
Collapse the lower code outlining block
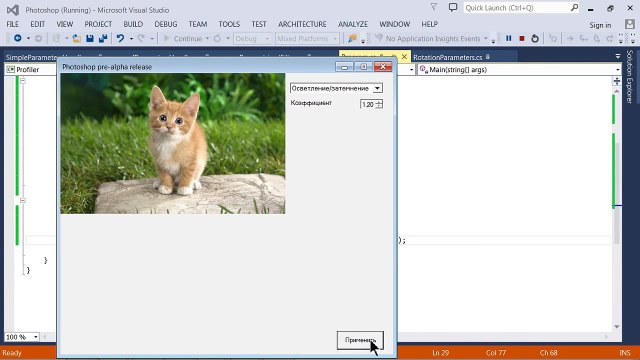[x=23, y=200]
